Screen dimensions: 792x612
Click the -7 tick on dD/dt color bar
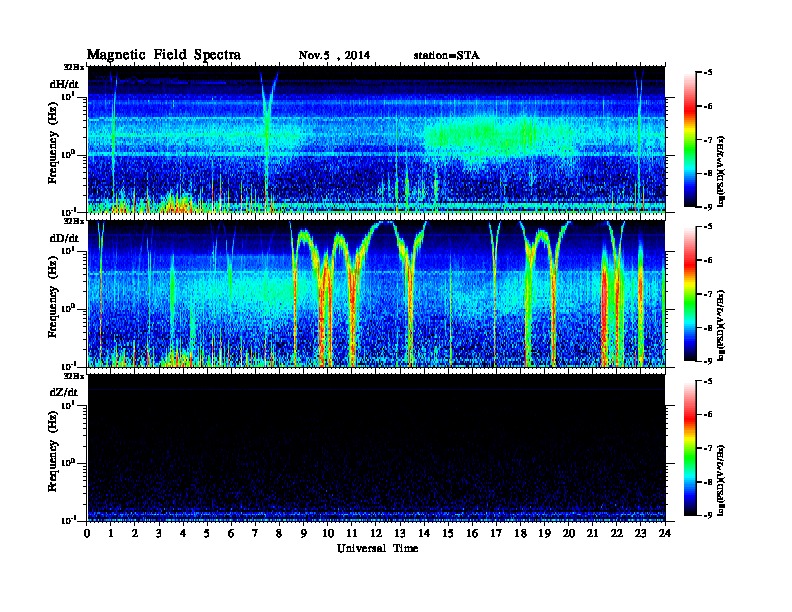point(708,294)
